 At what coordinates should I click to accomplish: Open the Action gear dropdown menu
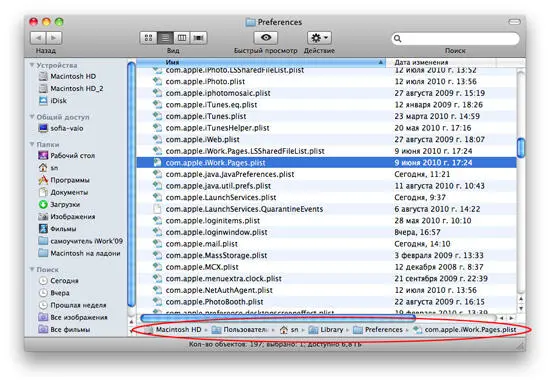point(320,38)
